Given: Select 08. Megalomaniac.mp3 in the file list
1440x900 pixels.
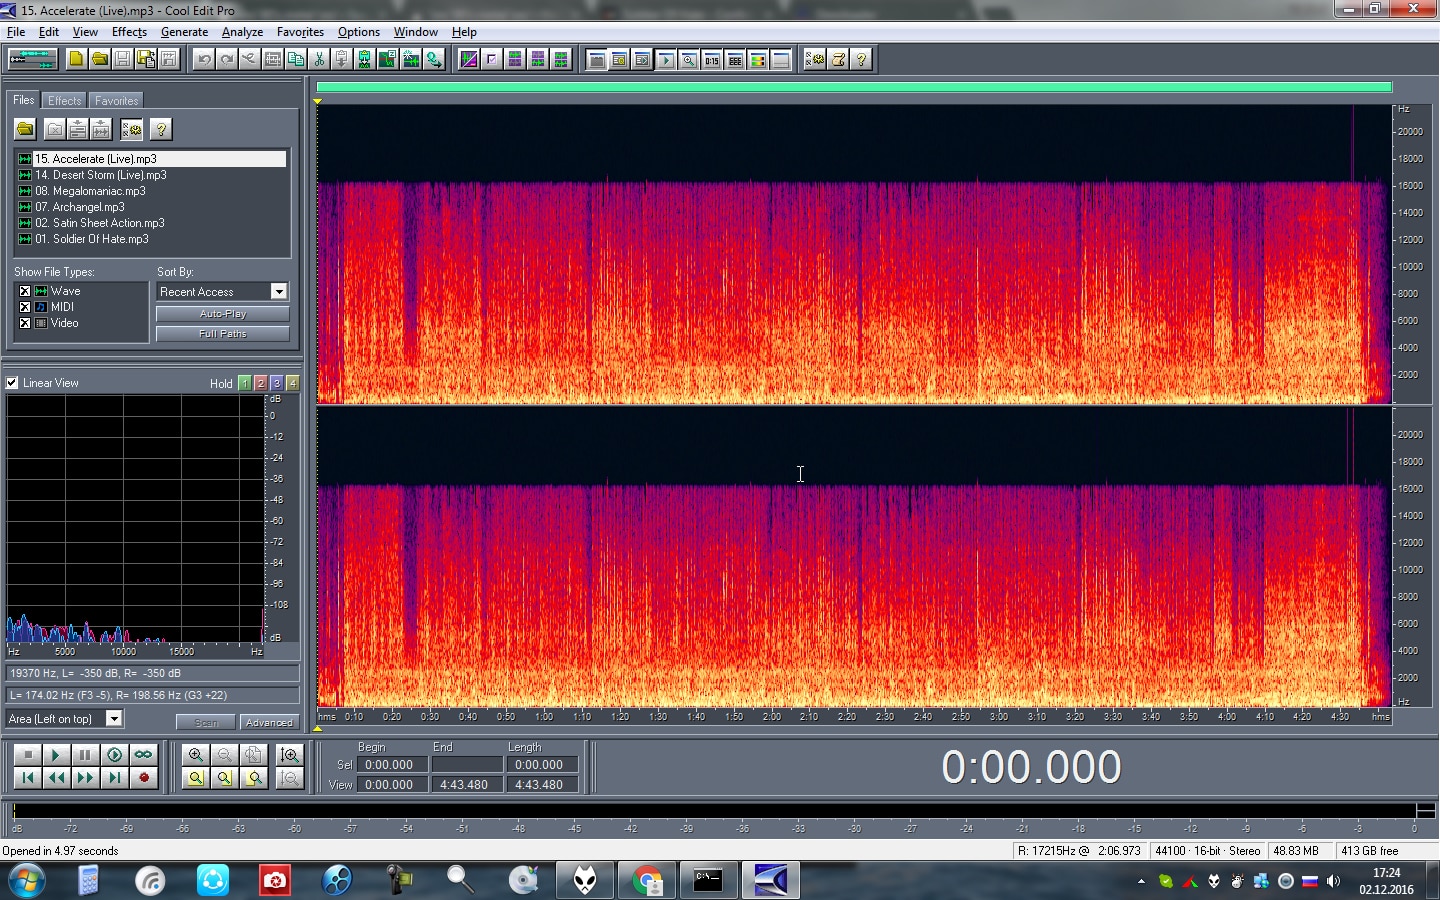Looking at the screenshot, I should [90, 191].
